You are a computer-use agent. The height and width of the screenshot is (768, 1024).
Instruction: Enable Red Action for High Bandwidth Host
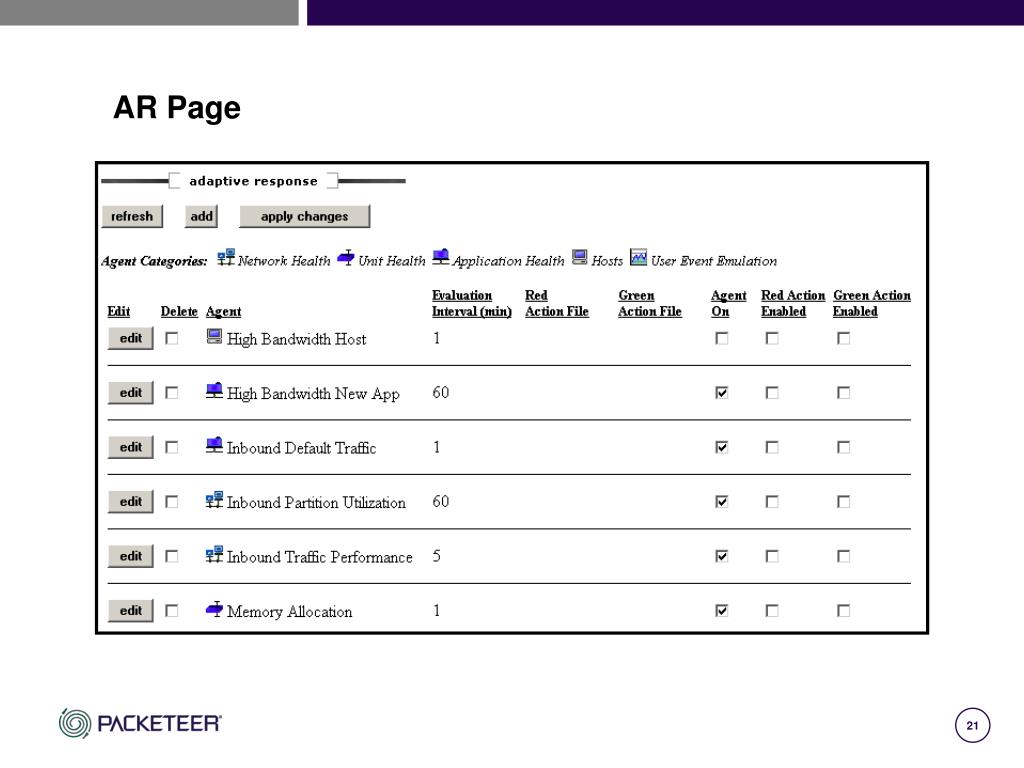[x=772, y=338]
